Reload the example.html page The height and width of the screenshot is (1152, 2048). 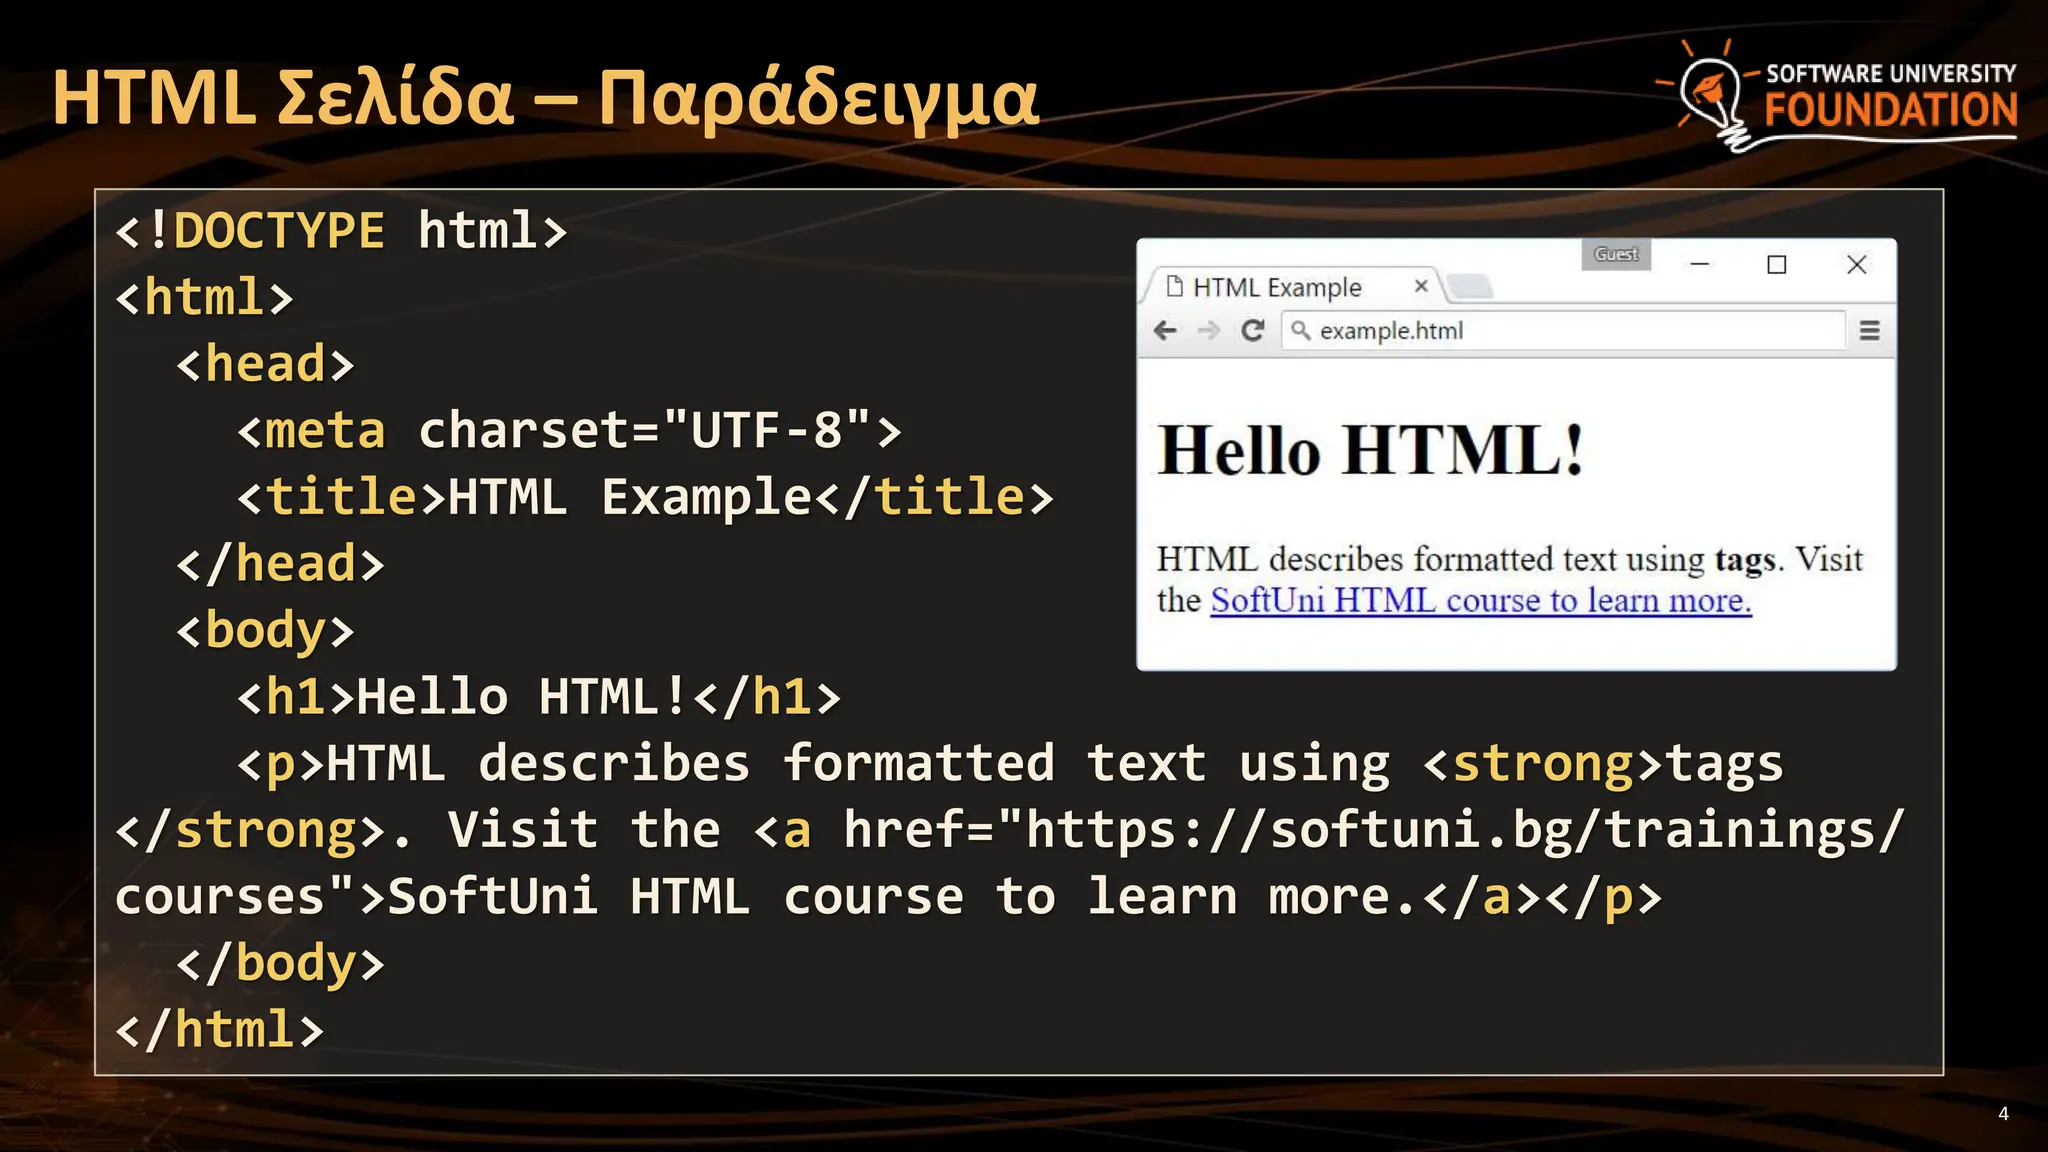click(1253, 330)
